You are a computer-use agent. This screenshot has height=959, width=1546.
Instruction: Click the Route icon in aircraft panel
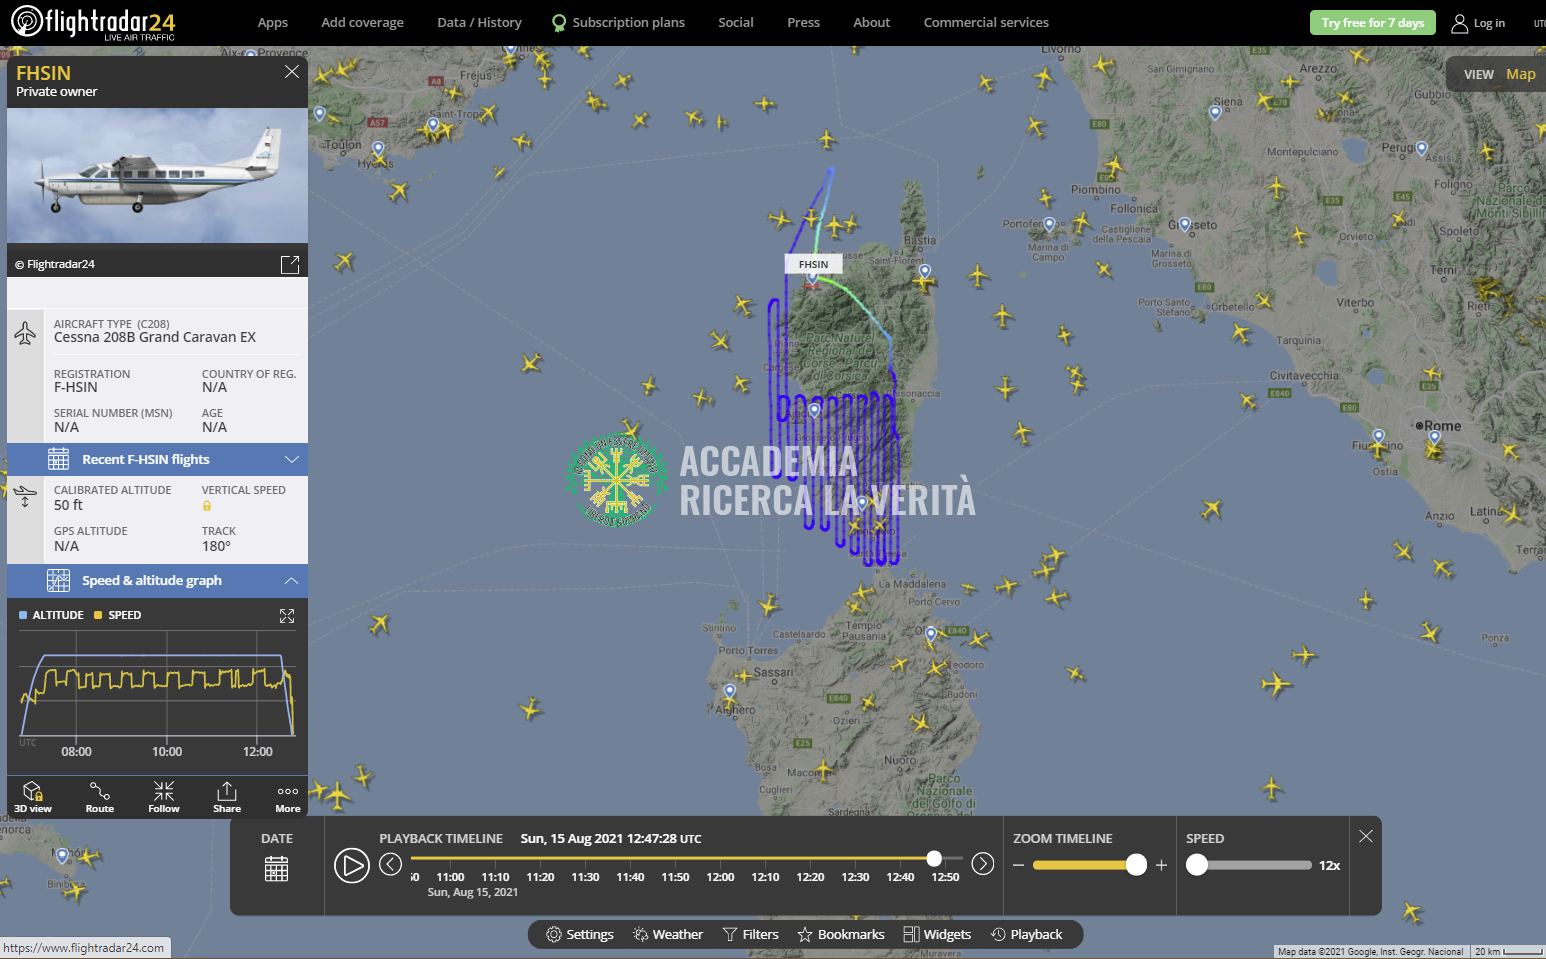tap(100, 796)
